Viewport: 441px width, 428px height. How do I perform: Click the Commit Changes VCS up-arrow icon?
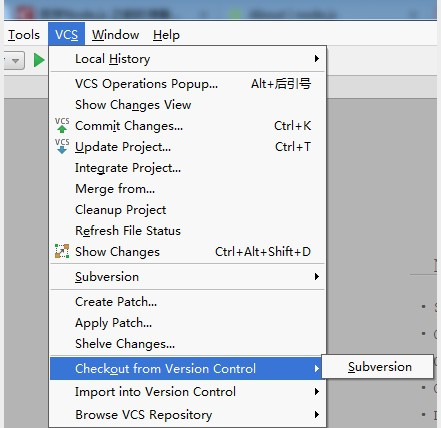(x=62, y=125)
